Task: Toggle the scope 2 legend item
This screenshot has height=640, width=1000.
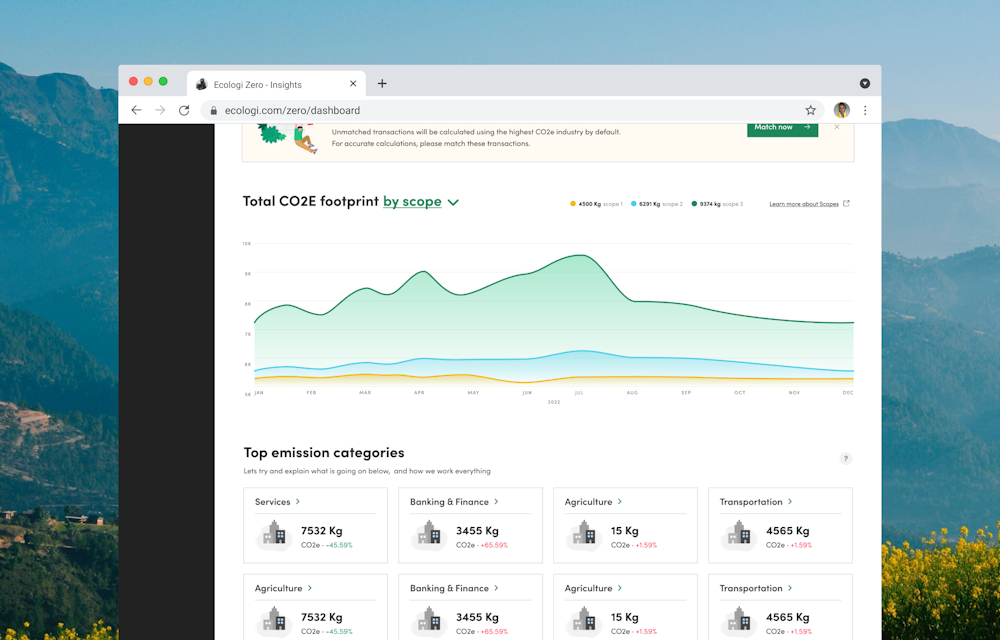Action: click(x=657, y=204)
